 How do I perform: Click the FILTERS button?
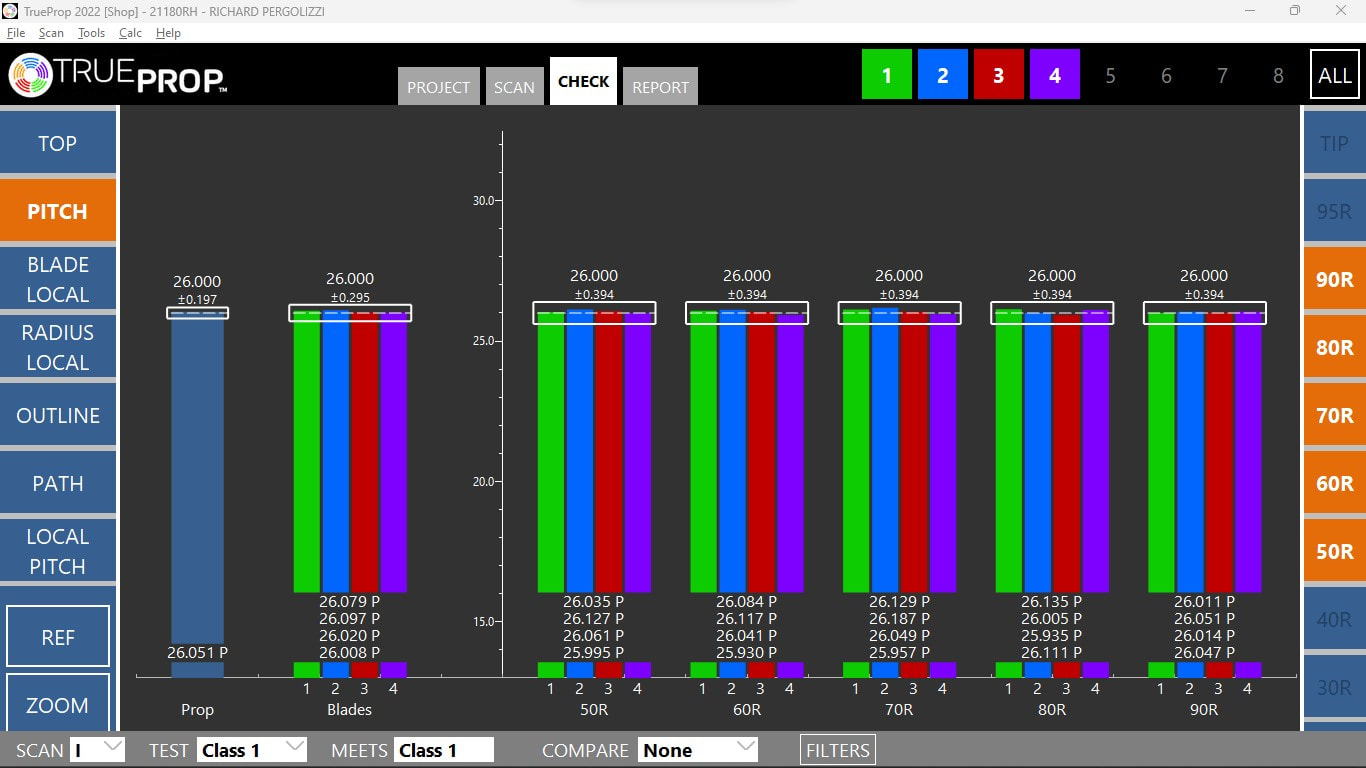(838, 750)
